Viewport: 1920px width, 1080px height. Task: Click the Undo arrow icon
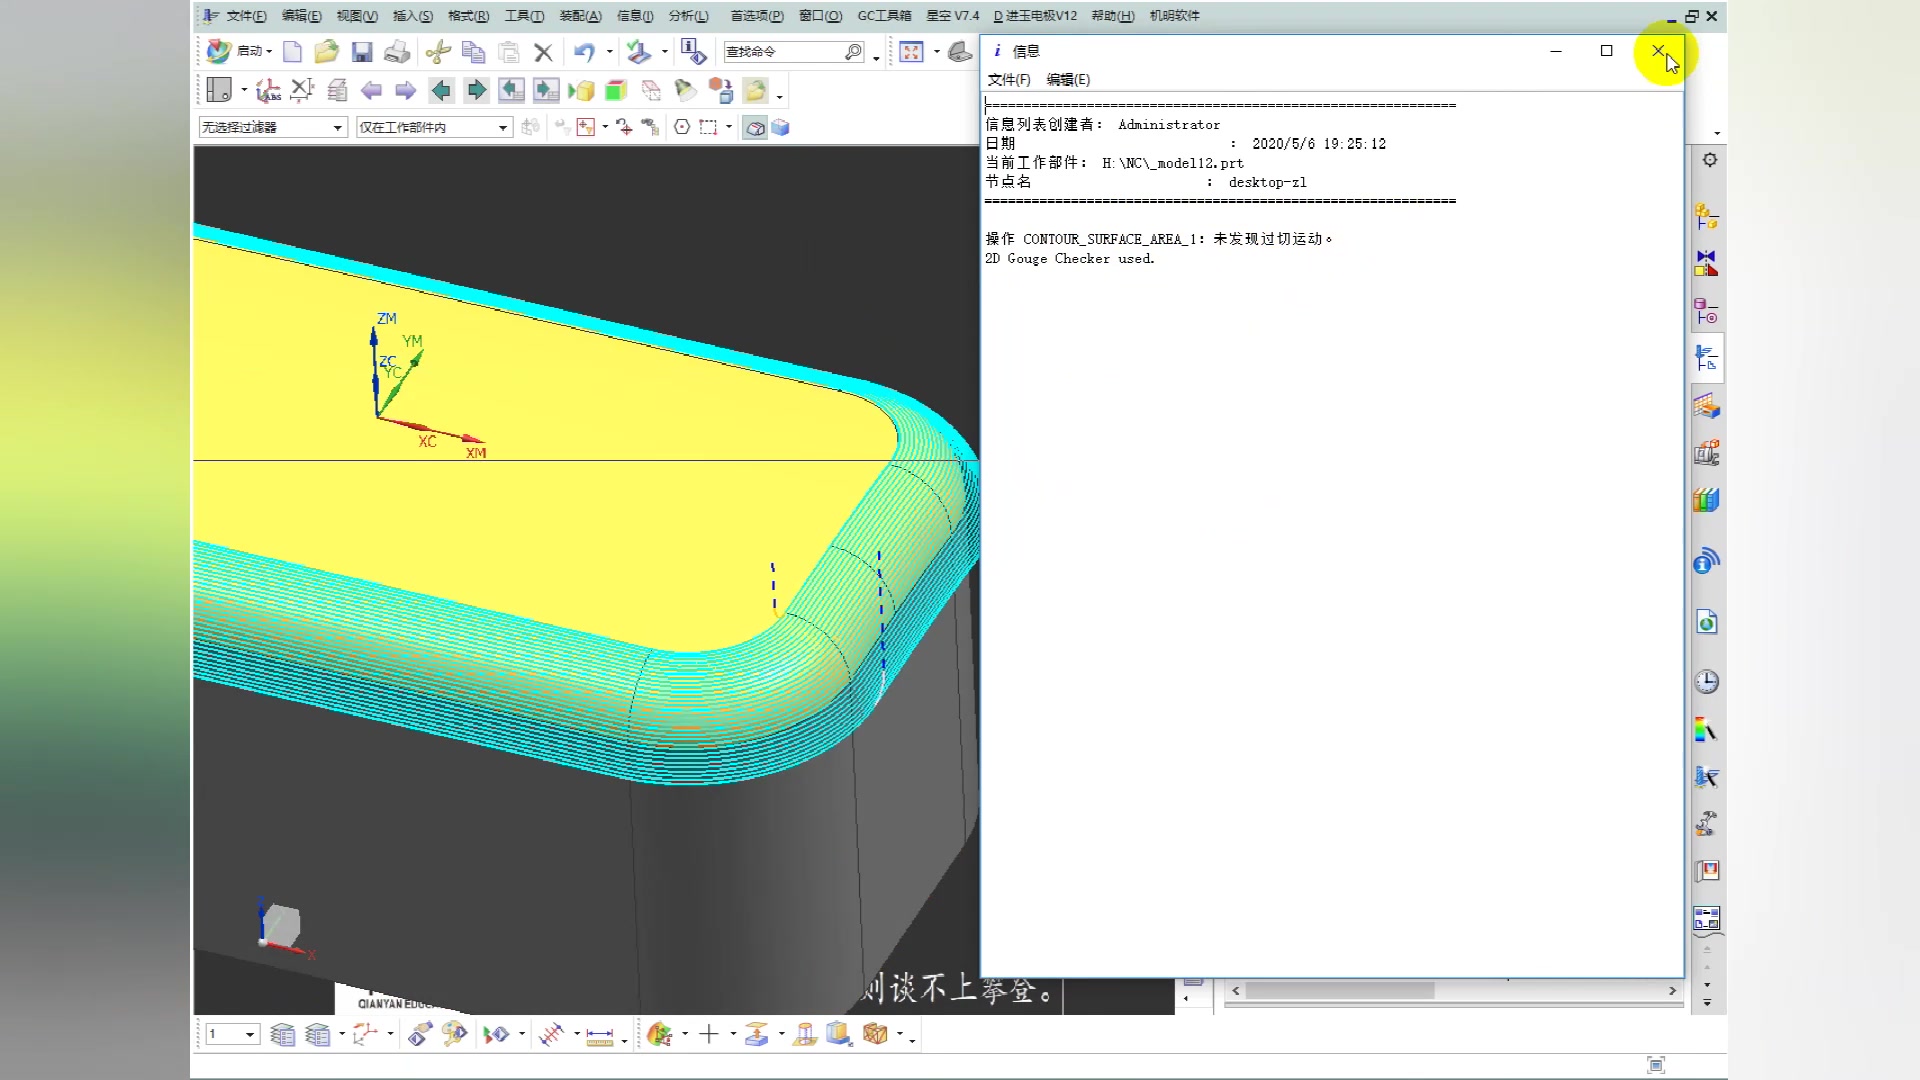click(x=584, y=52)
